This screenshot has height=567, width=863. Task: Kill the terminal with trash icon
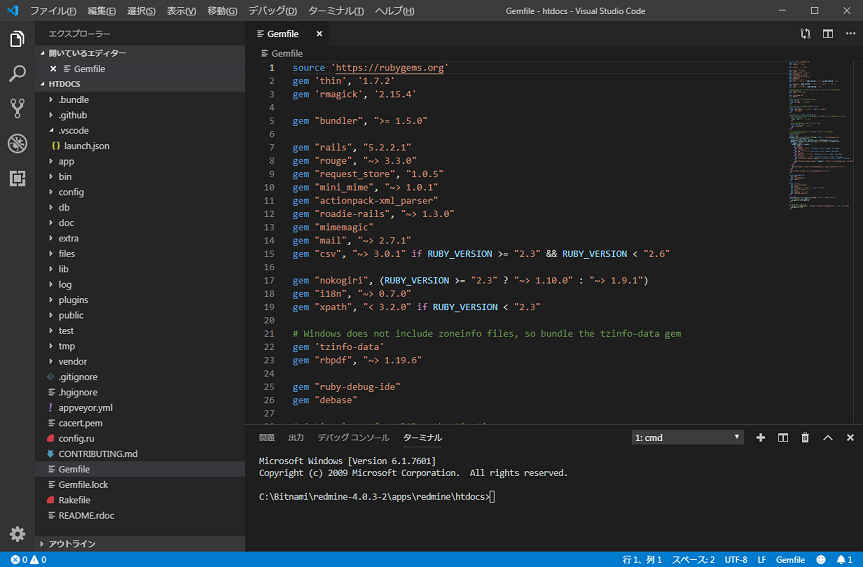point(805,438)
